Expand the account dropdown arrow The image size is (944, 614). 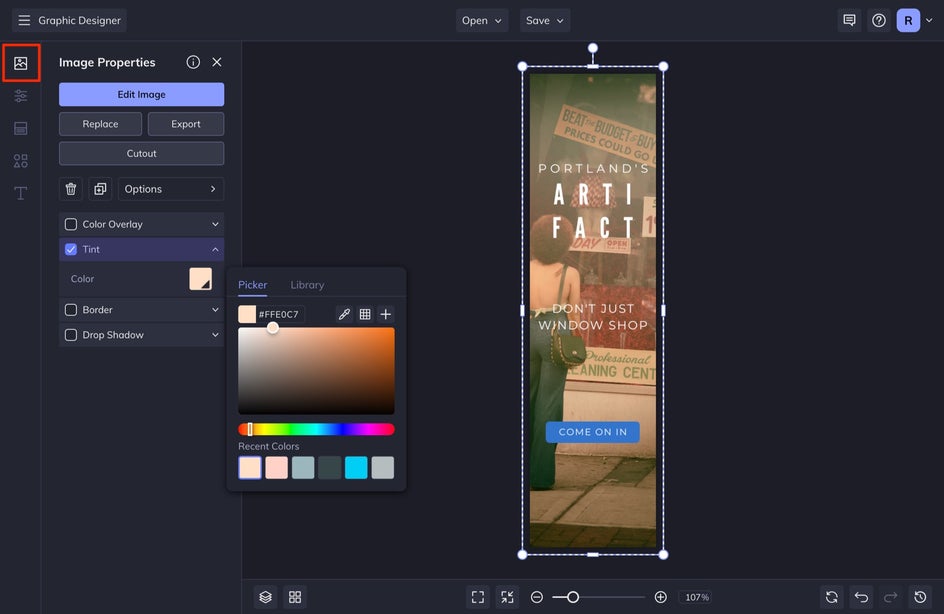[x=929, y=20]
